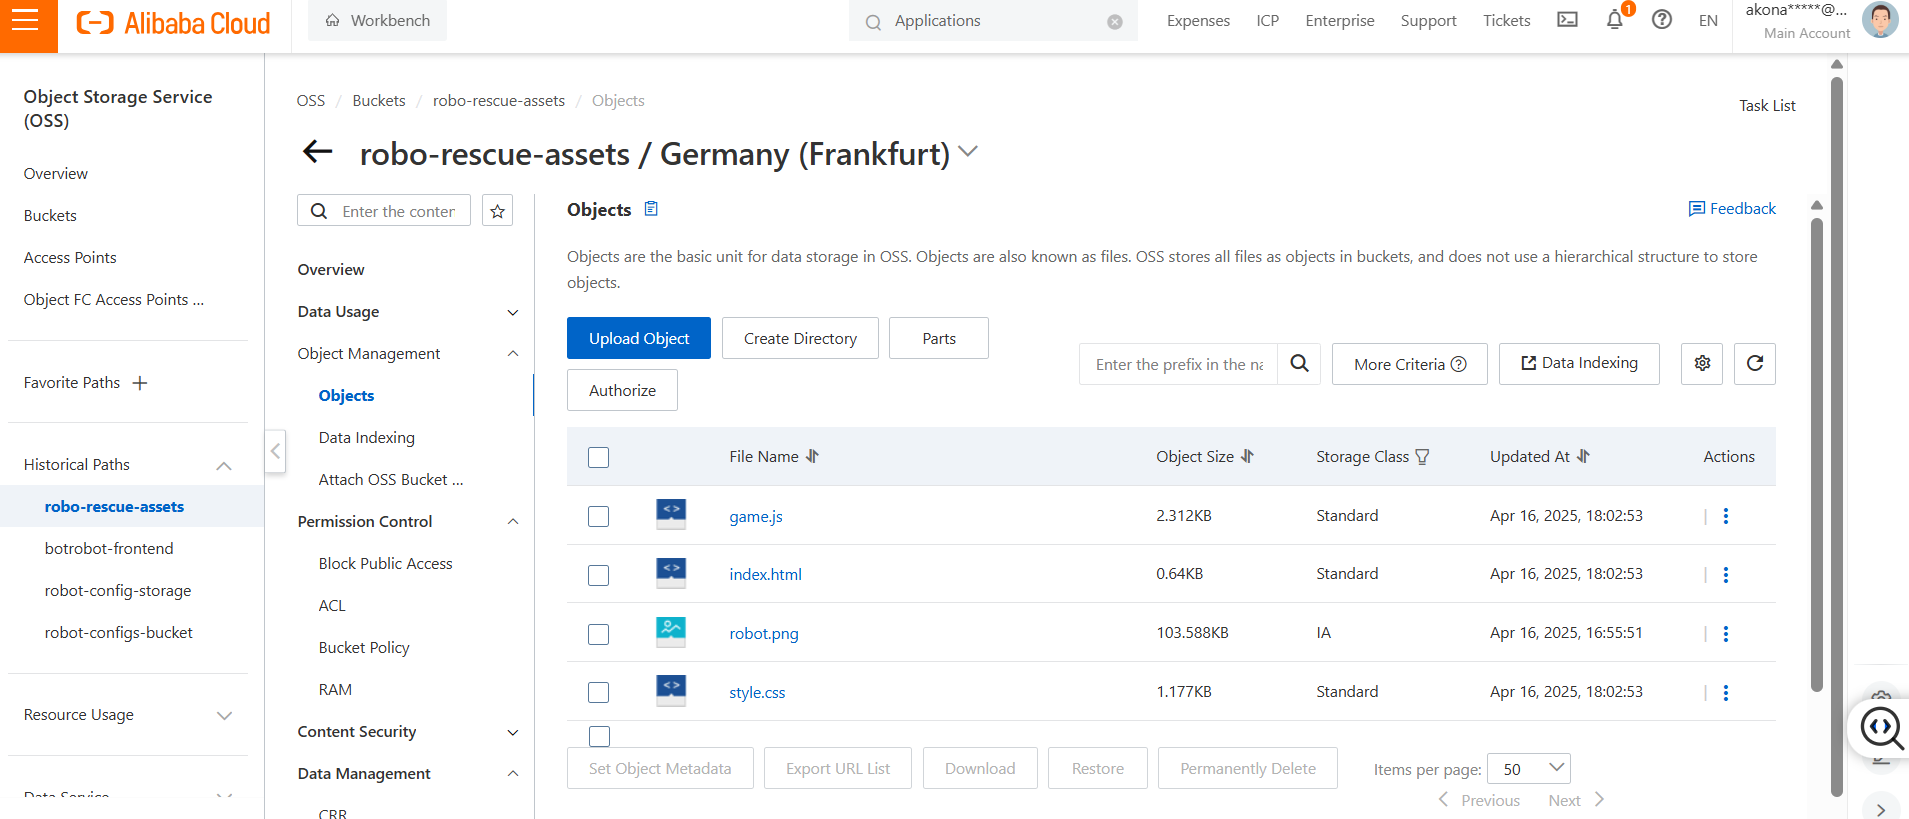The width and height of the screenshot is (1909, 819).
Task: Open the floating code assistant icon
Action: click(x=1881, y=727)
